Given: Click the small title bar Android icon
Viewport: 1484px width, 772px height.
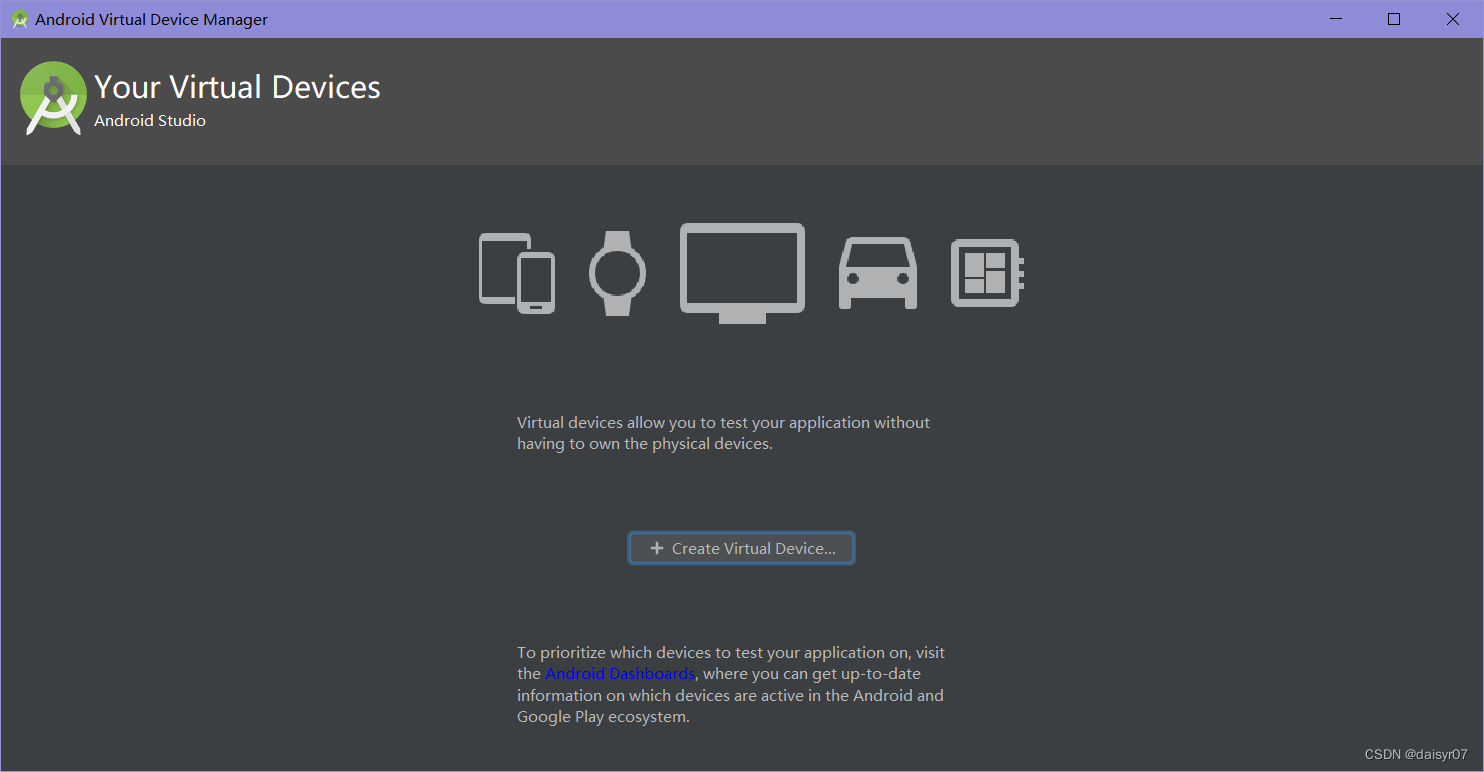Looking at the screenshot, I should pos(19,19).
